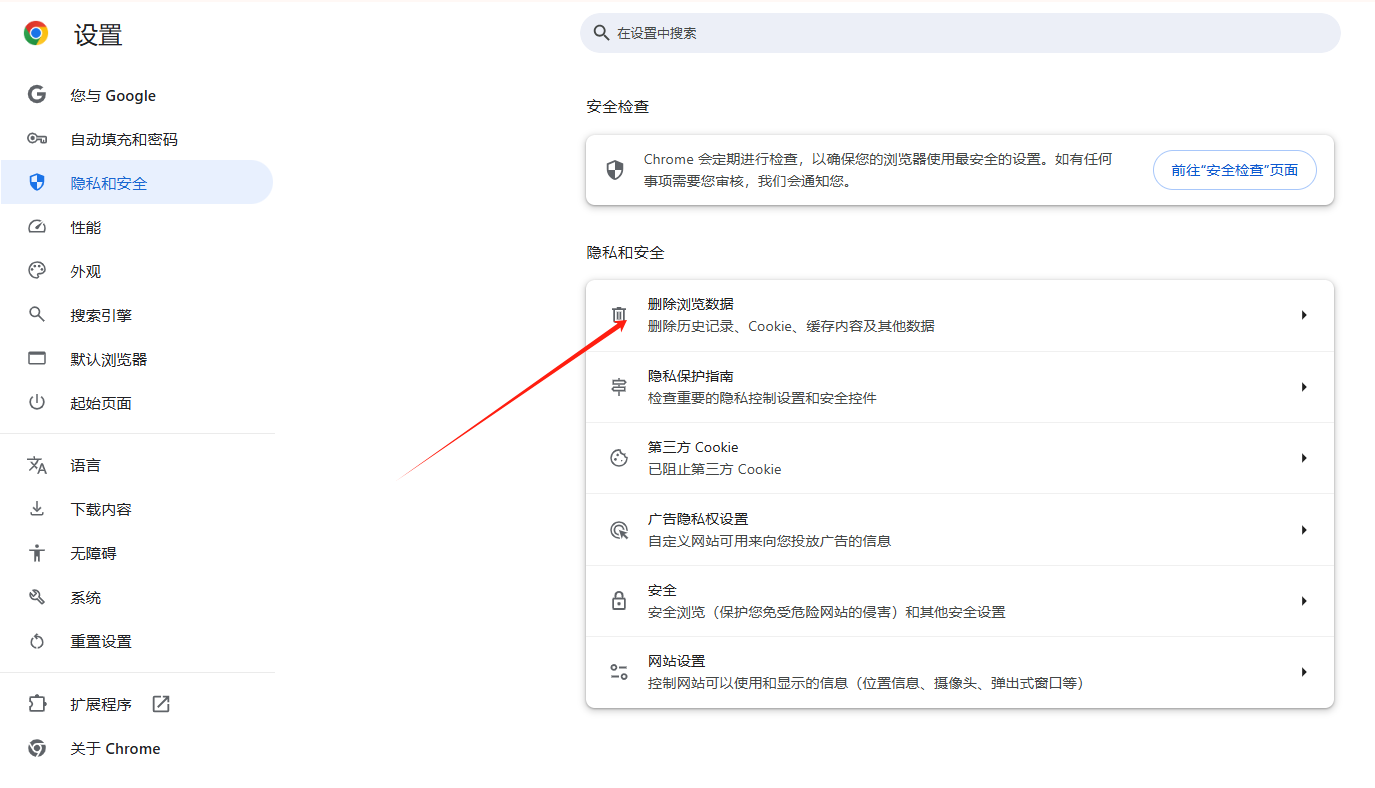Click the reset icon for 重置设置
The image size is (1375, 788).
pos(37,641)
